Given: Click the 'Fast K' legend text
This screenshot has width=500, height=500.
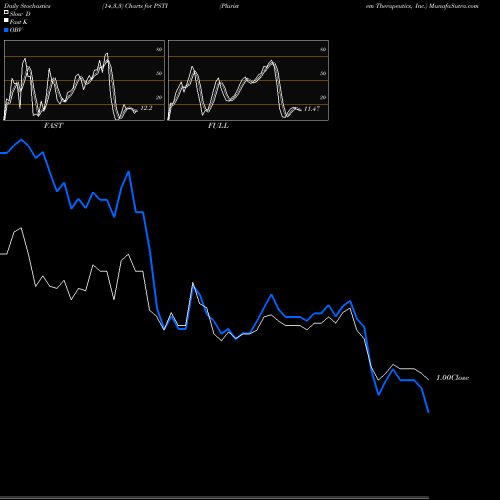Looking at the screenshot, I should (19, 22).
